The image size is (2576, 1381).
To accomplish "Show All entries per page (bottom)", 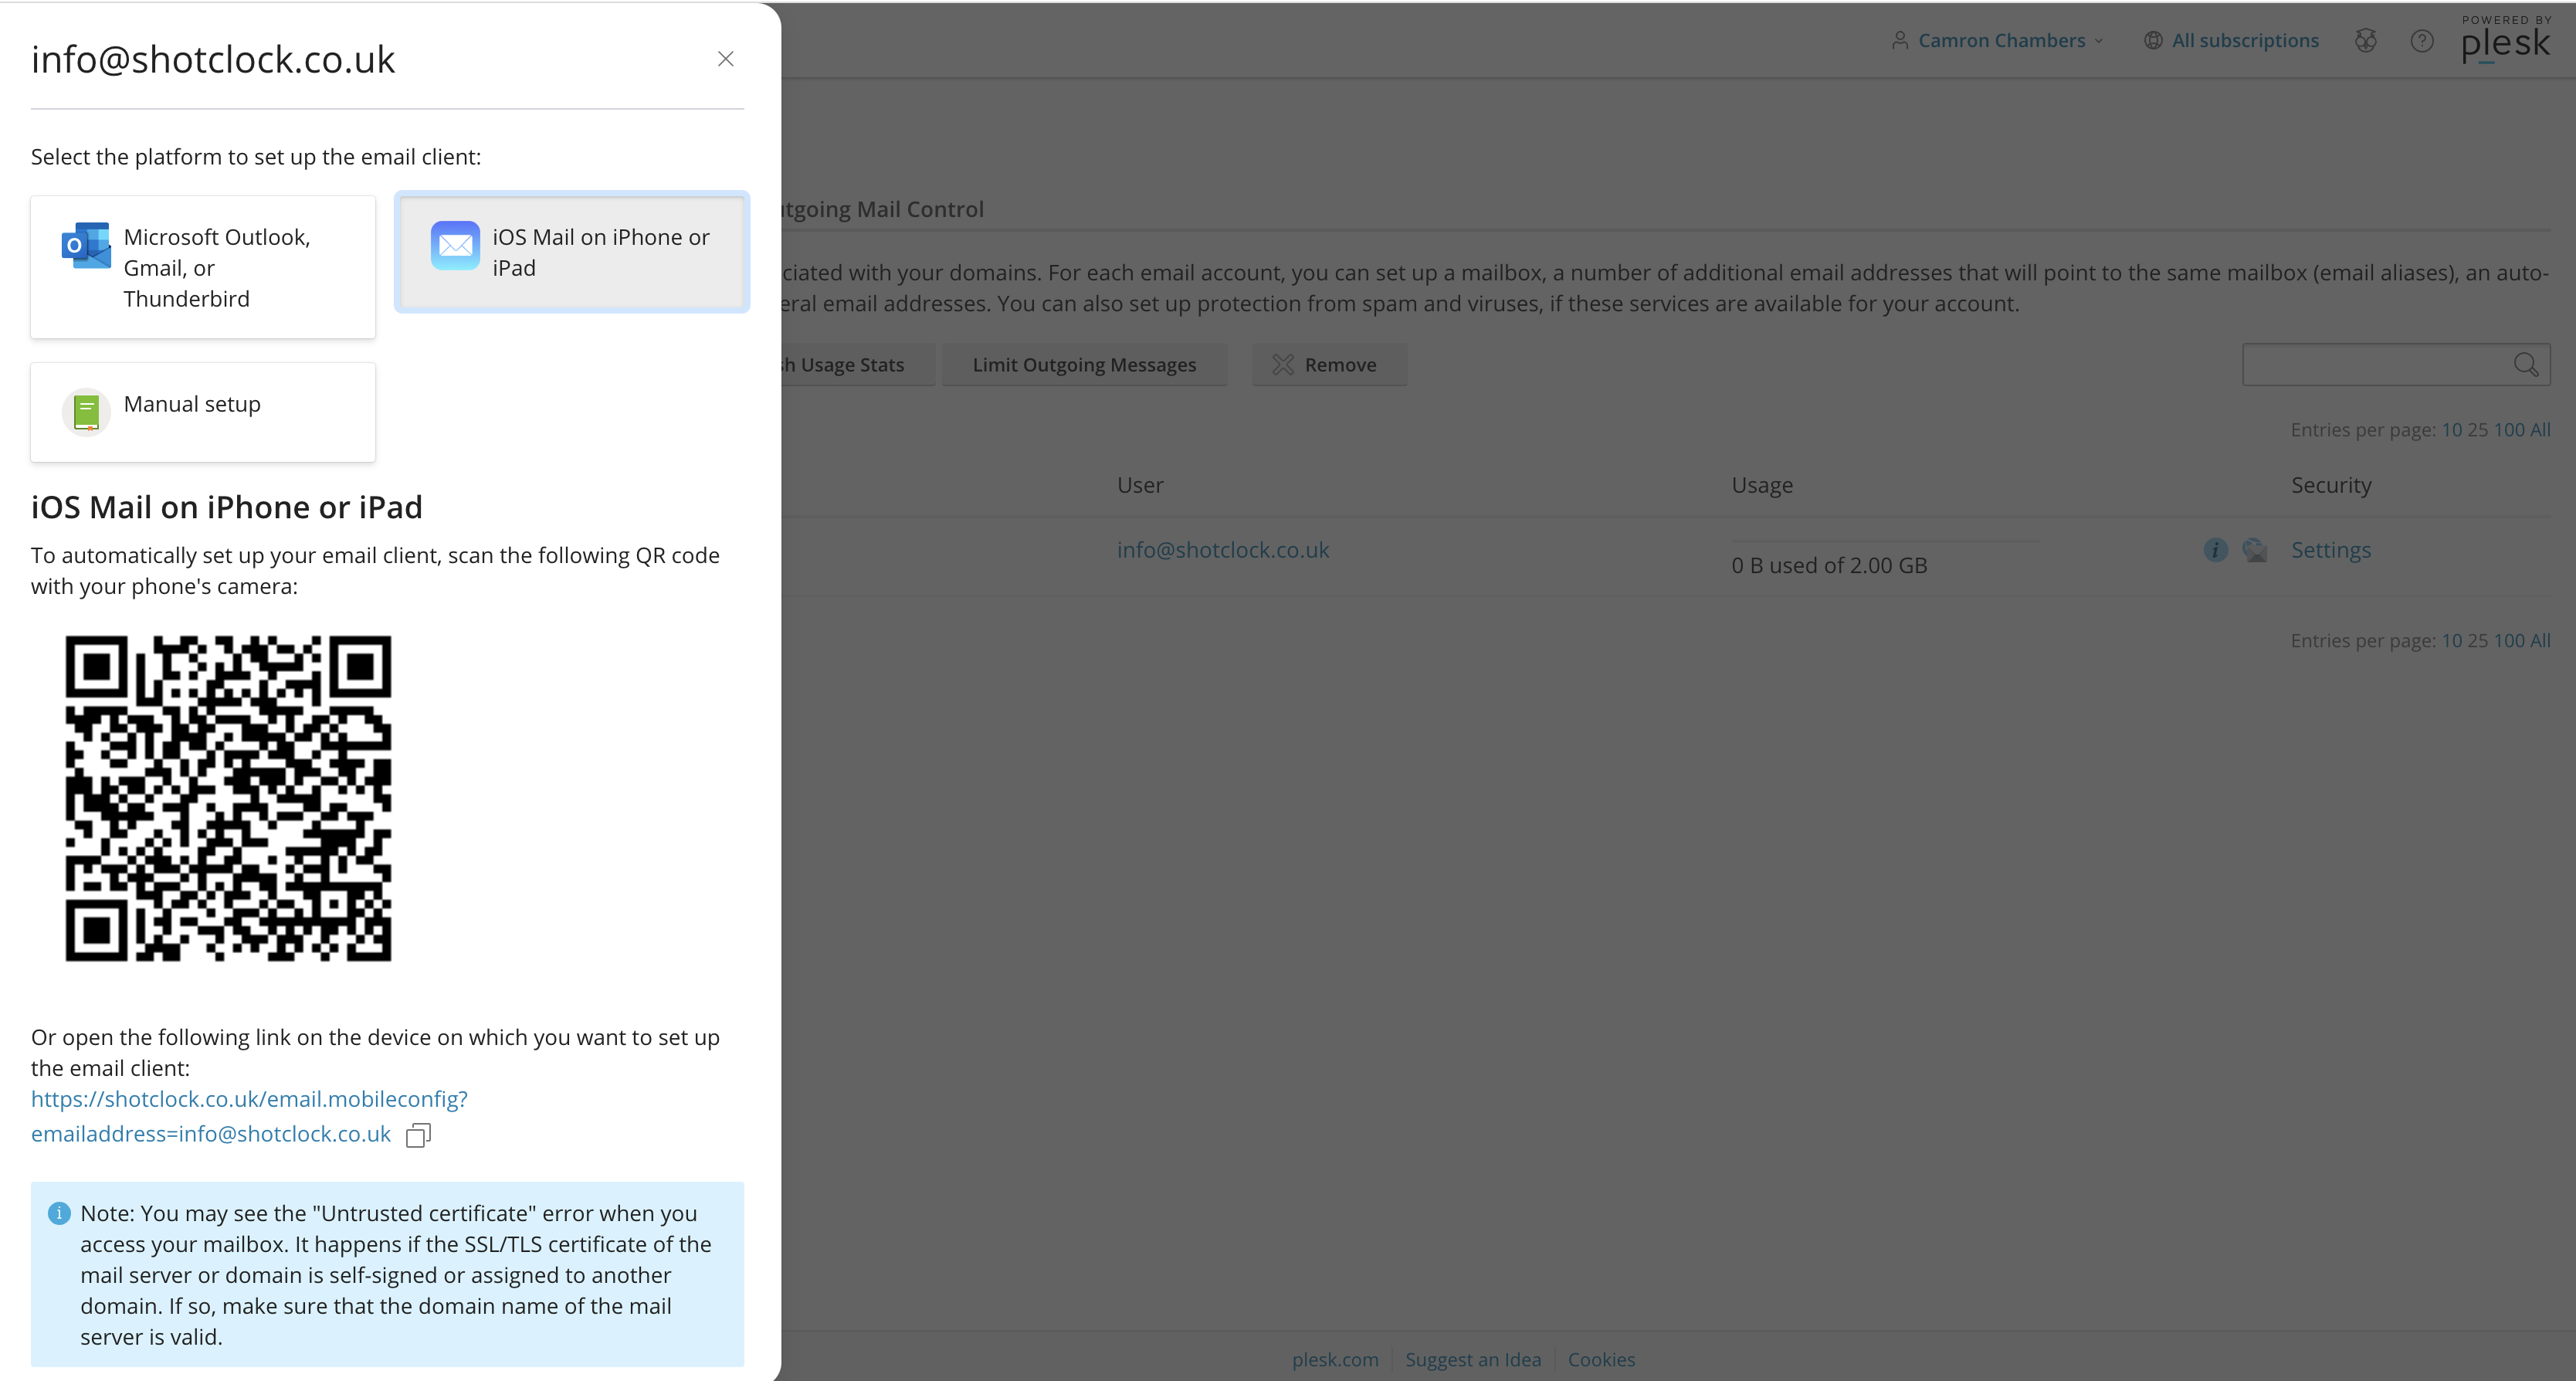I will pyautogui.click(x=2540, y=641).
